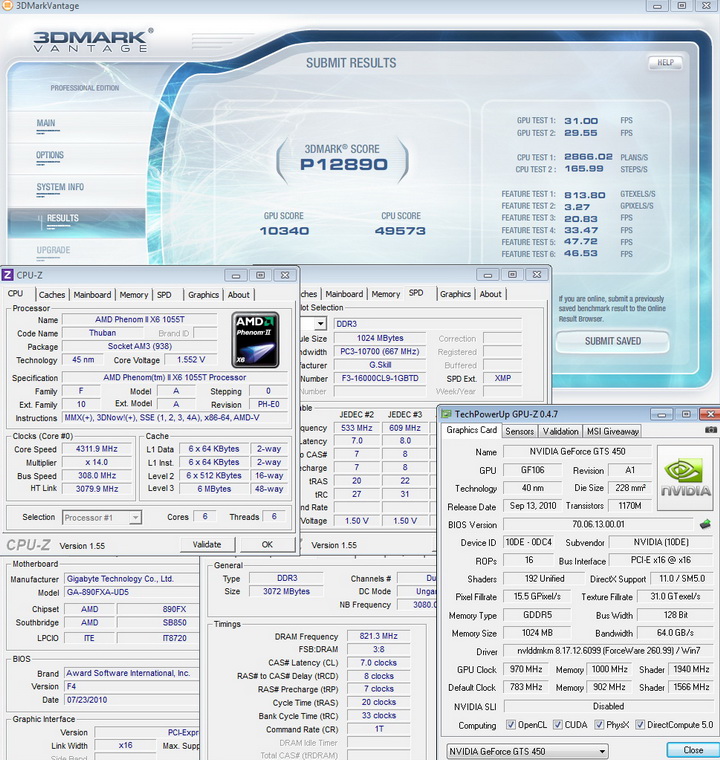Toggle the OpenCL checkbox in GPU-Z
The width and height of the screenshot is (720, 760).
[511, 725]
